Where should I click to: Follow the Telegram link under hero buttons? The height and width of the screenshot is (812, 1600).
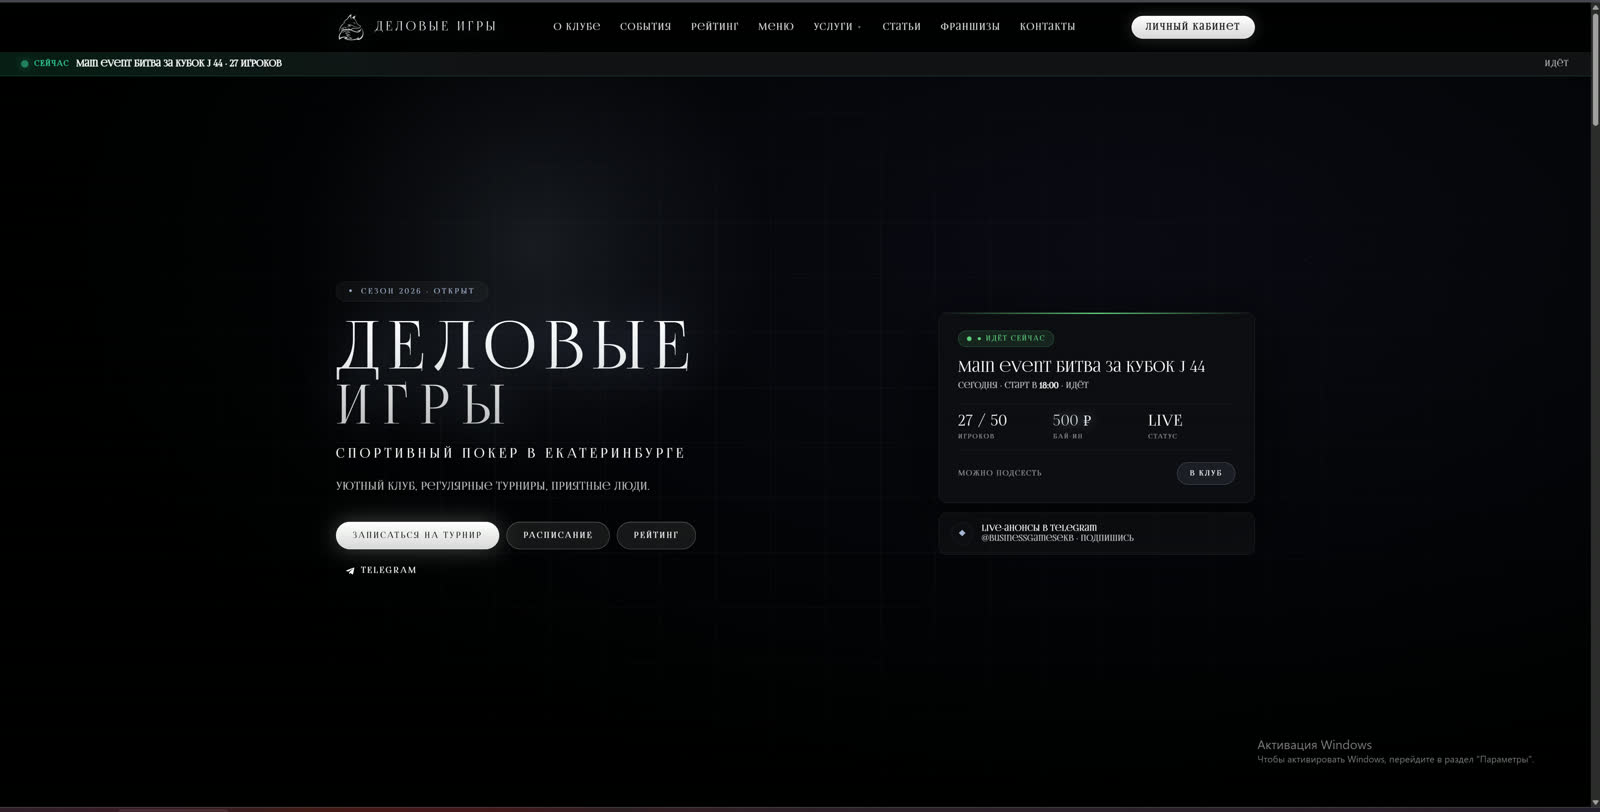coord(381,571)
